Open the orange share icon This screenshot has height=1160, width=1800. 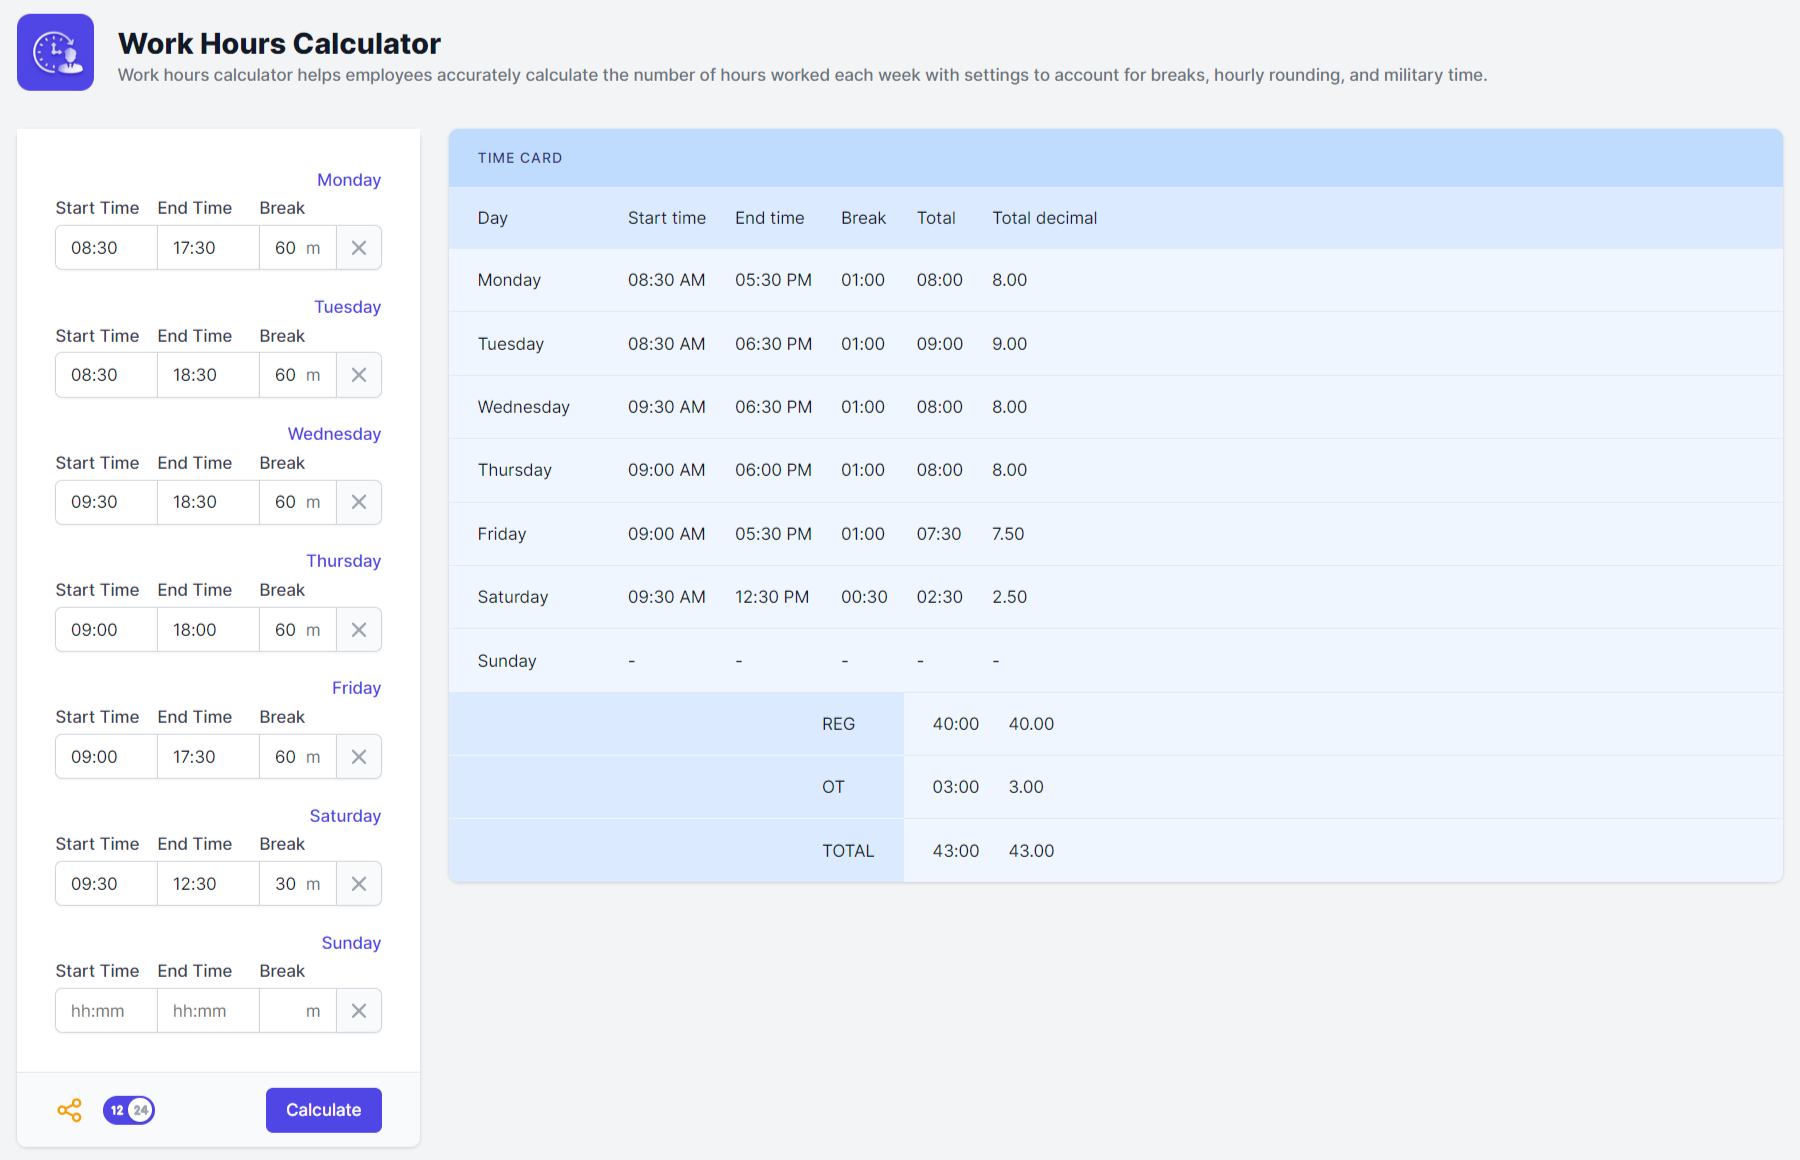pos(70,1110)
